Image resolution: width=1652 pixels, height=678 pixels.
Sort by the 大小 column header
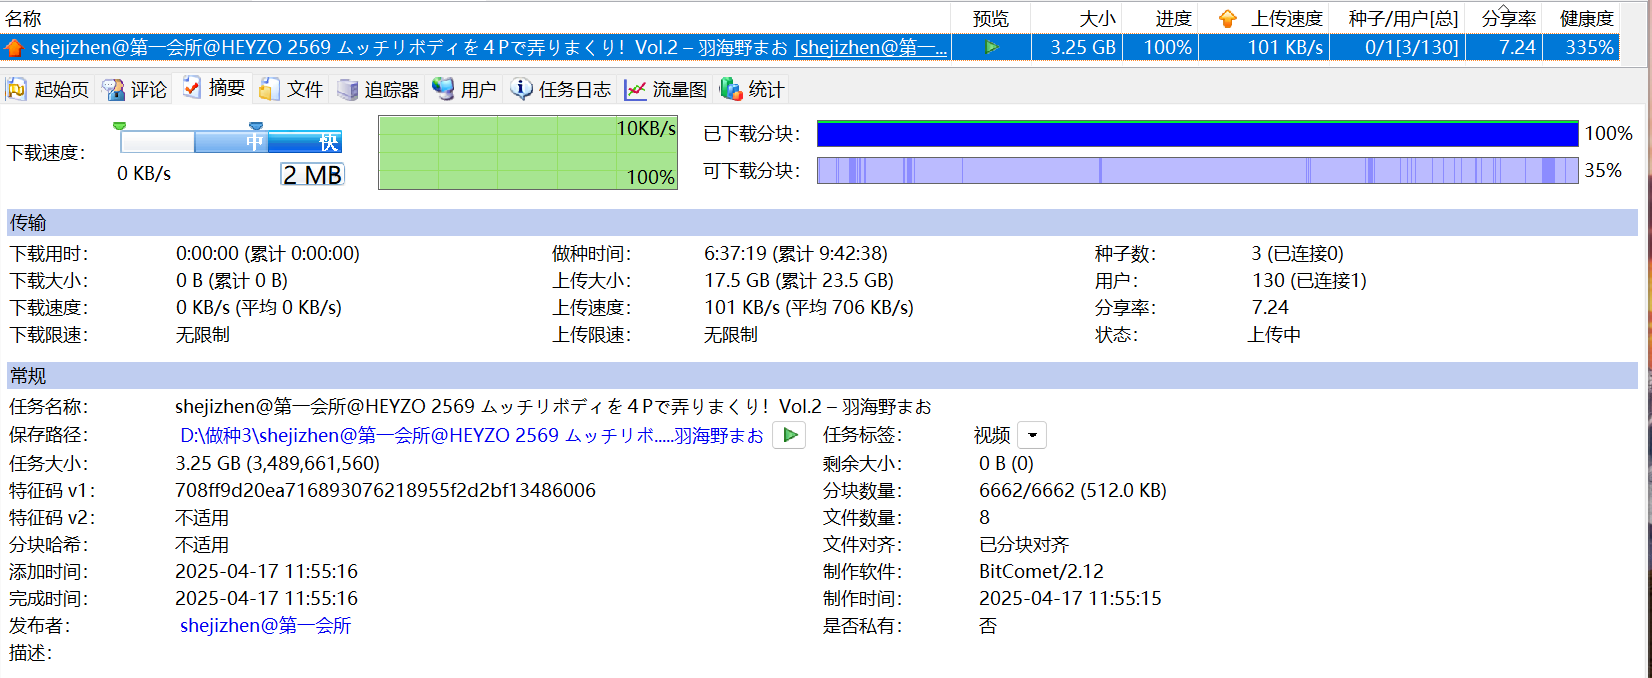pyautogui.click(x=1077, y=18)
